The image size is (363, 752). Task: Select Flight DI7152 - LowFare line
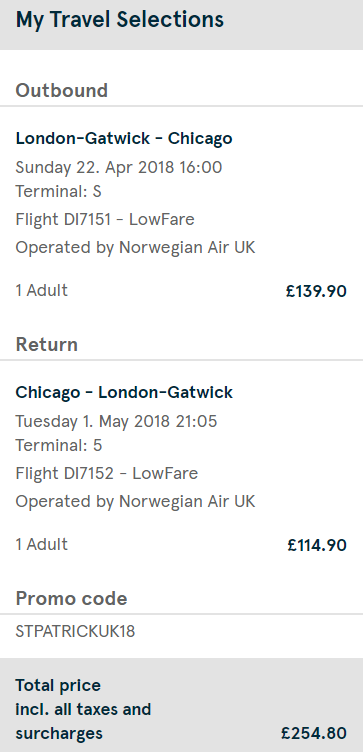click(106, 473)
